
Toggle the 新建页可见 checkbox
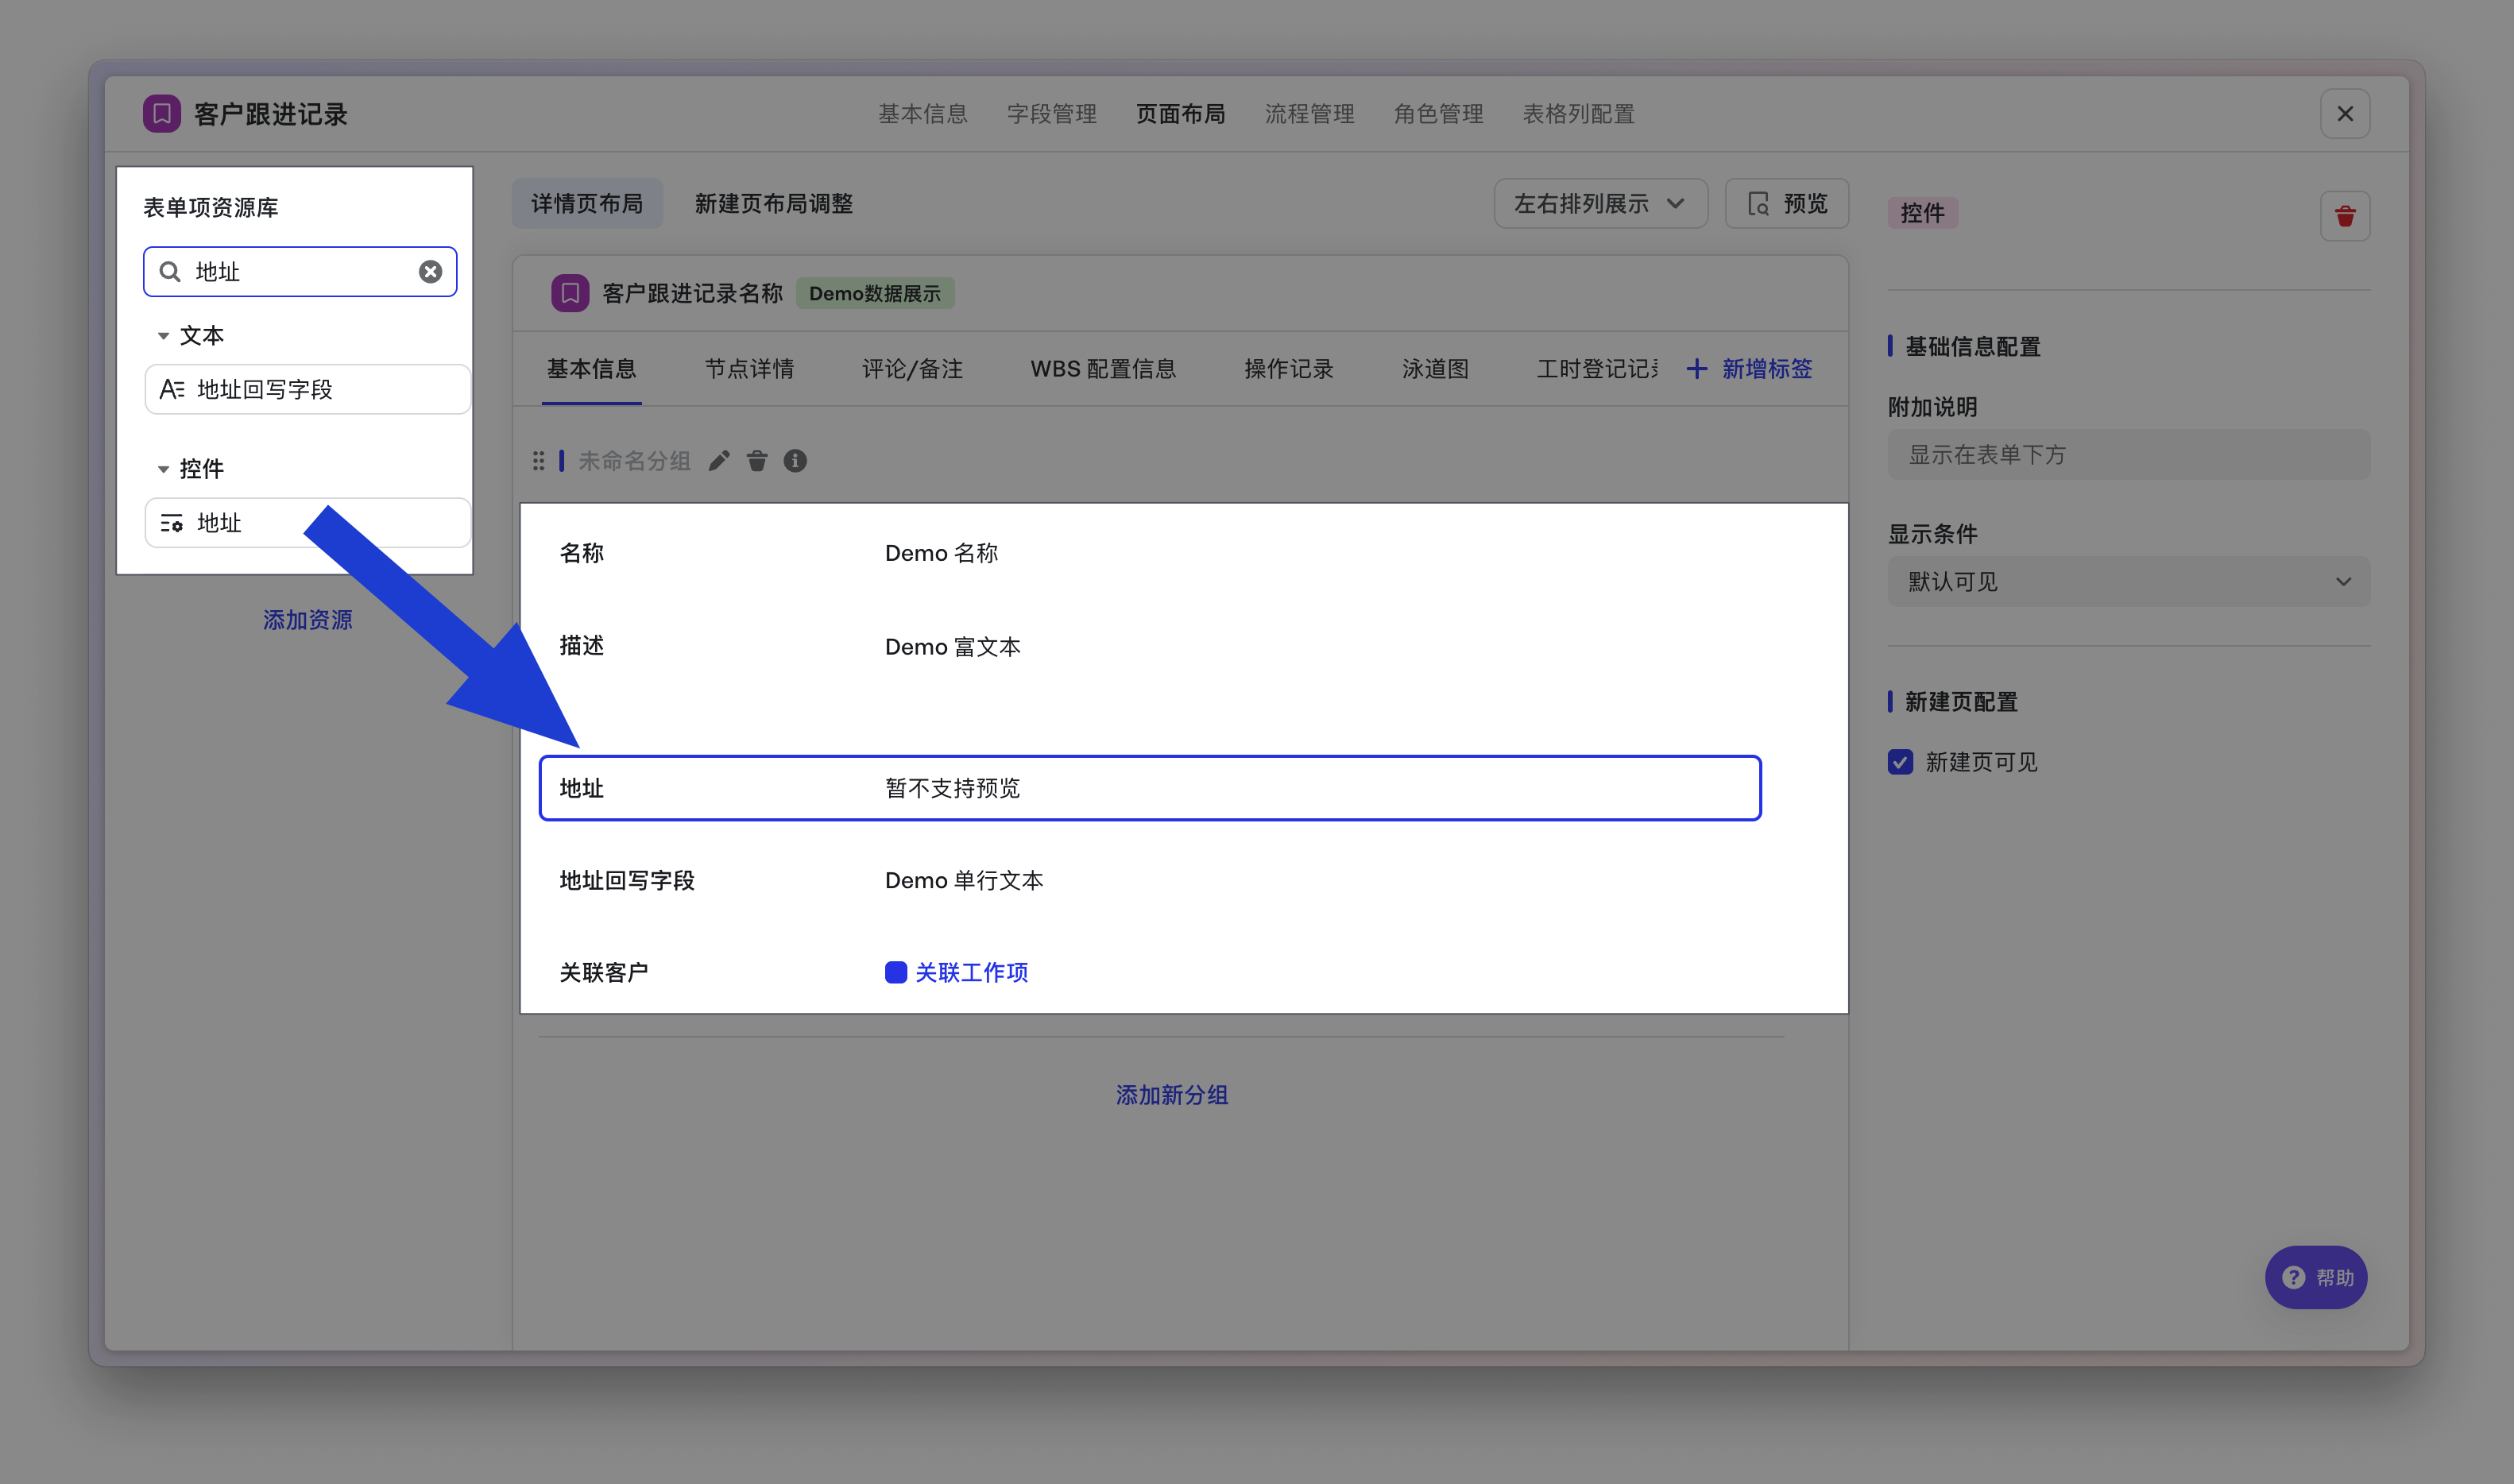coord(1900,762)
